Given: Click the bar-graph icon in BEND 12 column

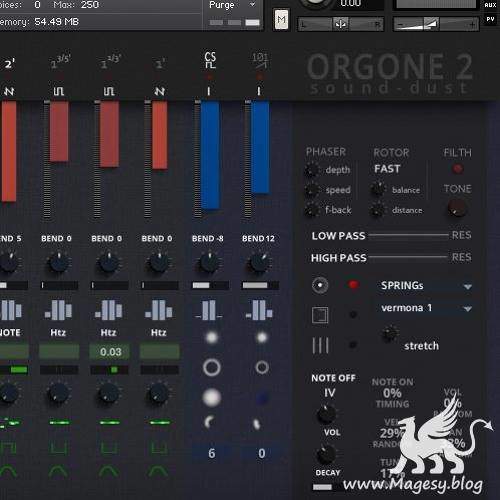Looking at the screenshot, I should 259,310.
